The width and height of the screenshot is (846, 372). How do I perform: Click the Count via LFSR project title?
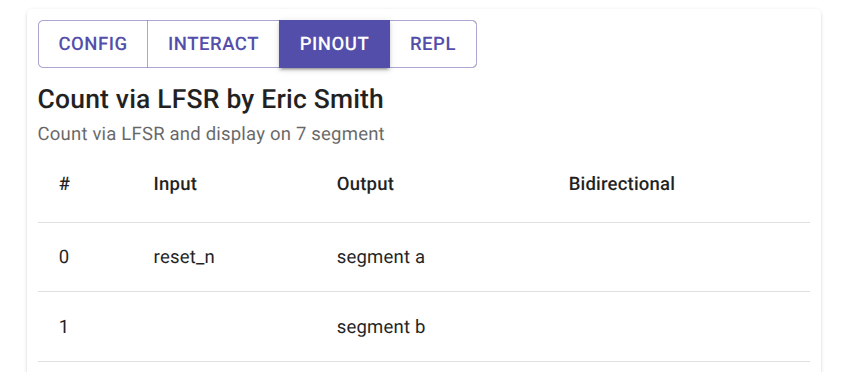[210, 100]
